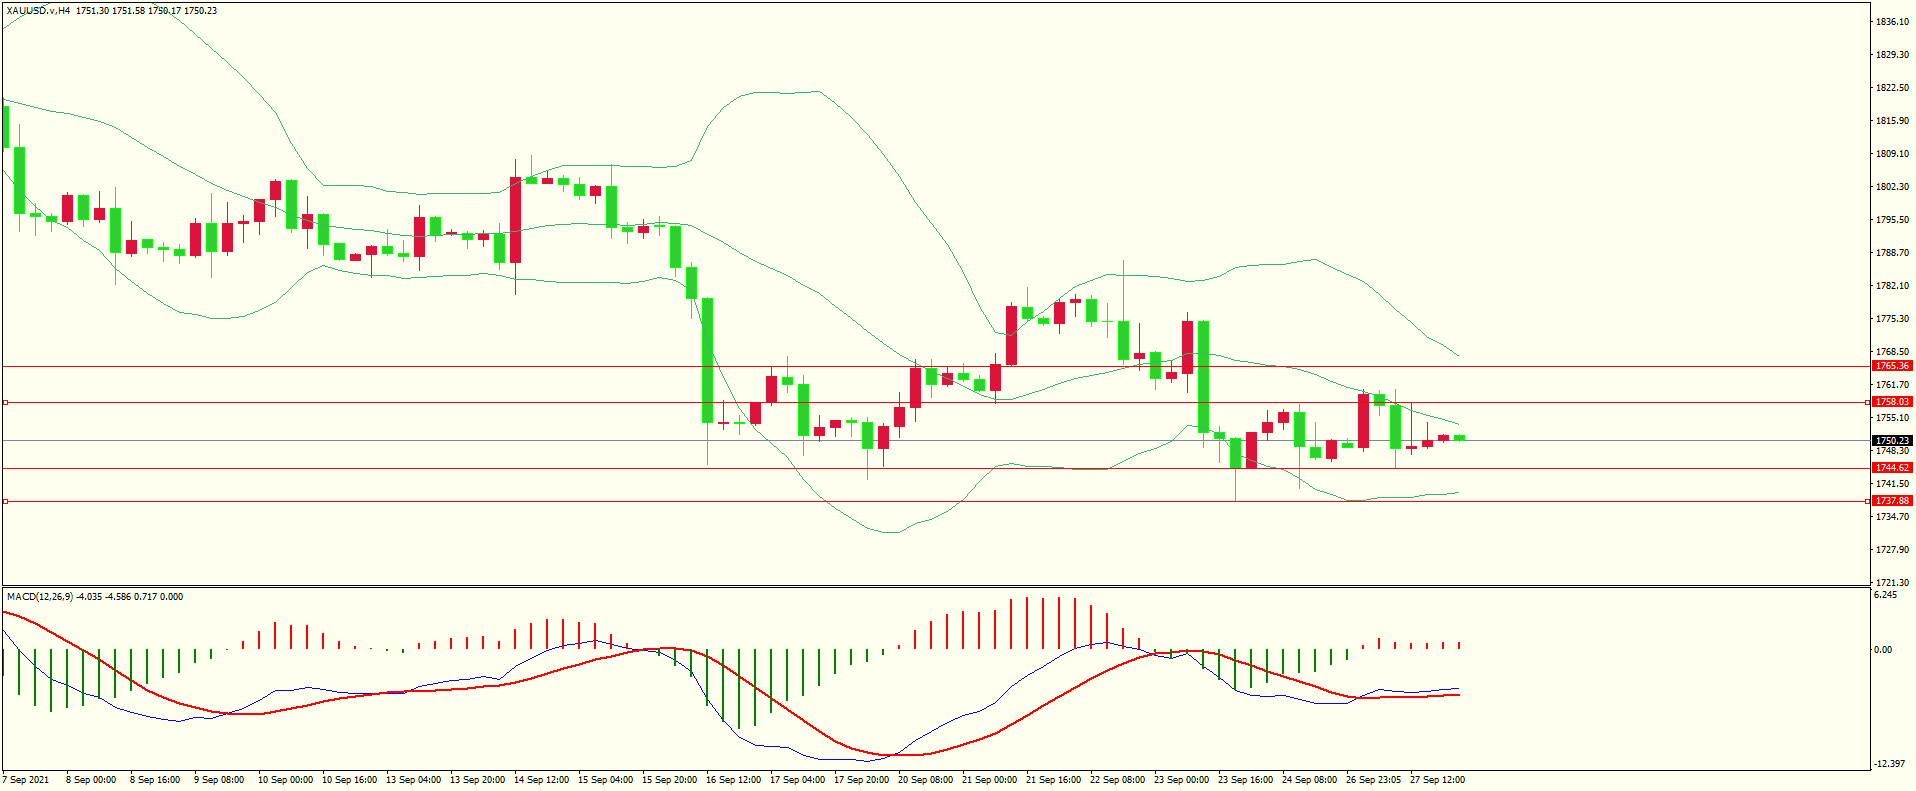Viewport: 1916px width, 791px height.
Task: Click the 23 Sep 16:00 time label
Action: pyautogui.click(x=1245, y=780)
